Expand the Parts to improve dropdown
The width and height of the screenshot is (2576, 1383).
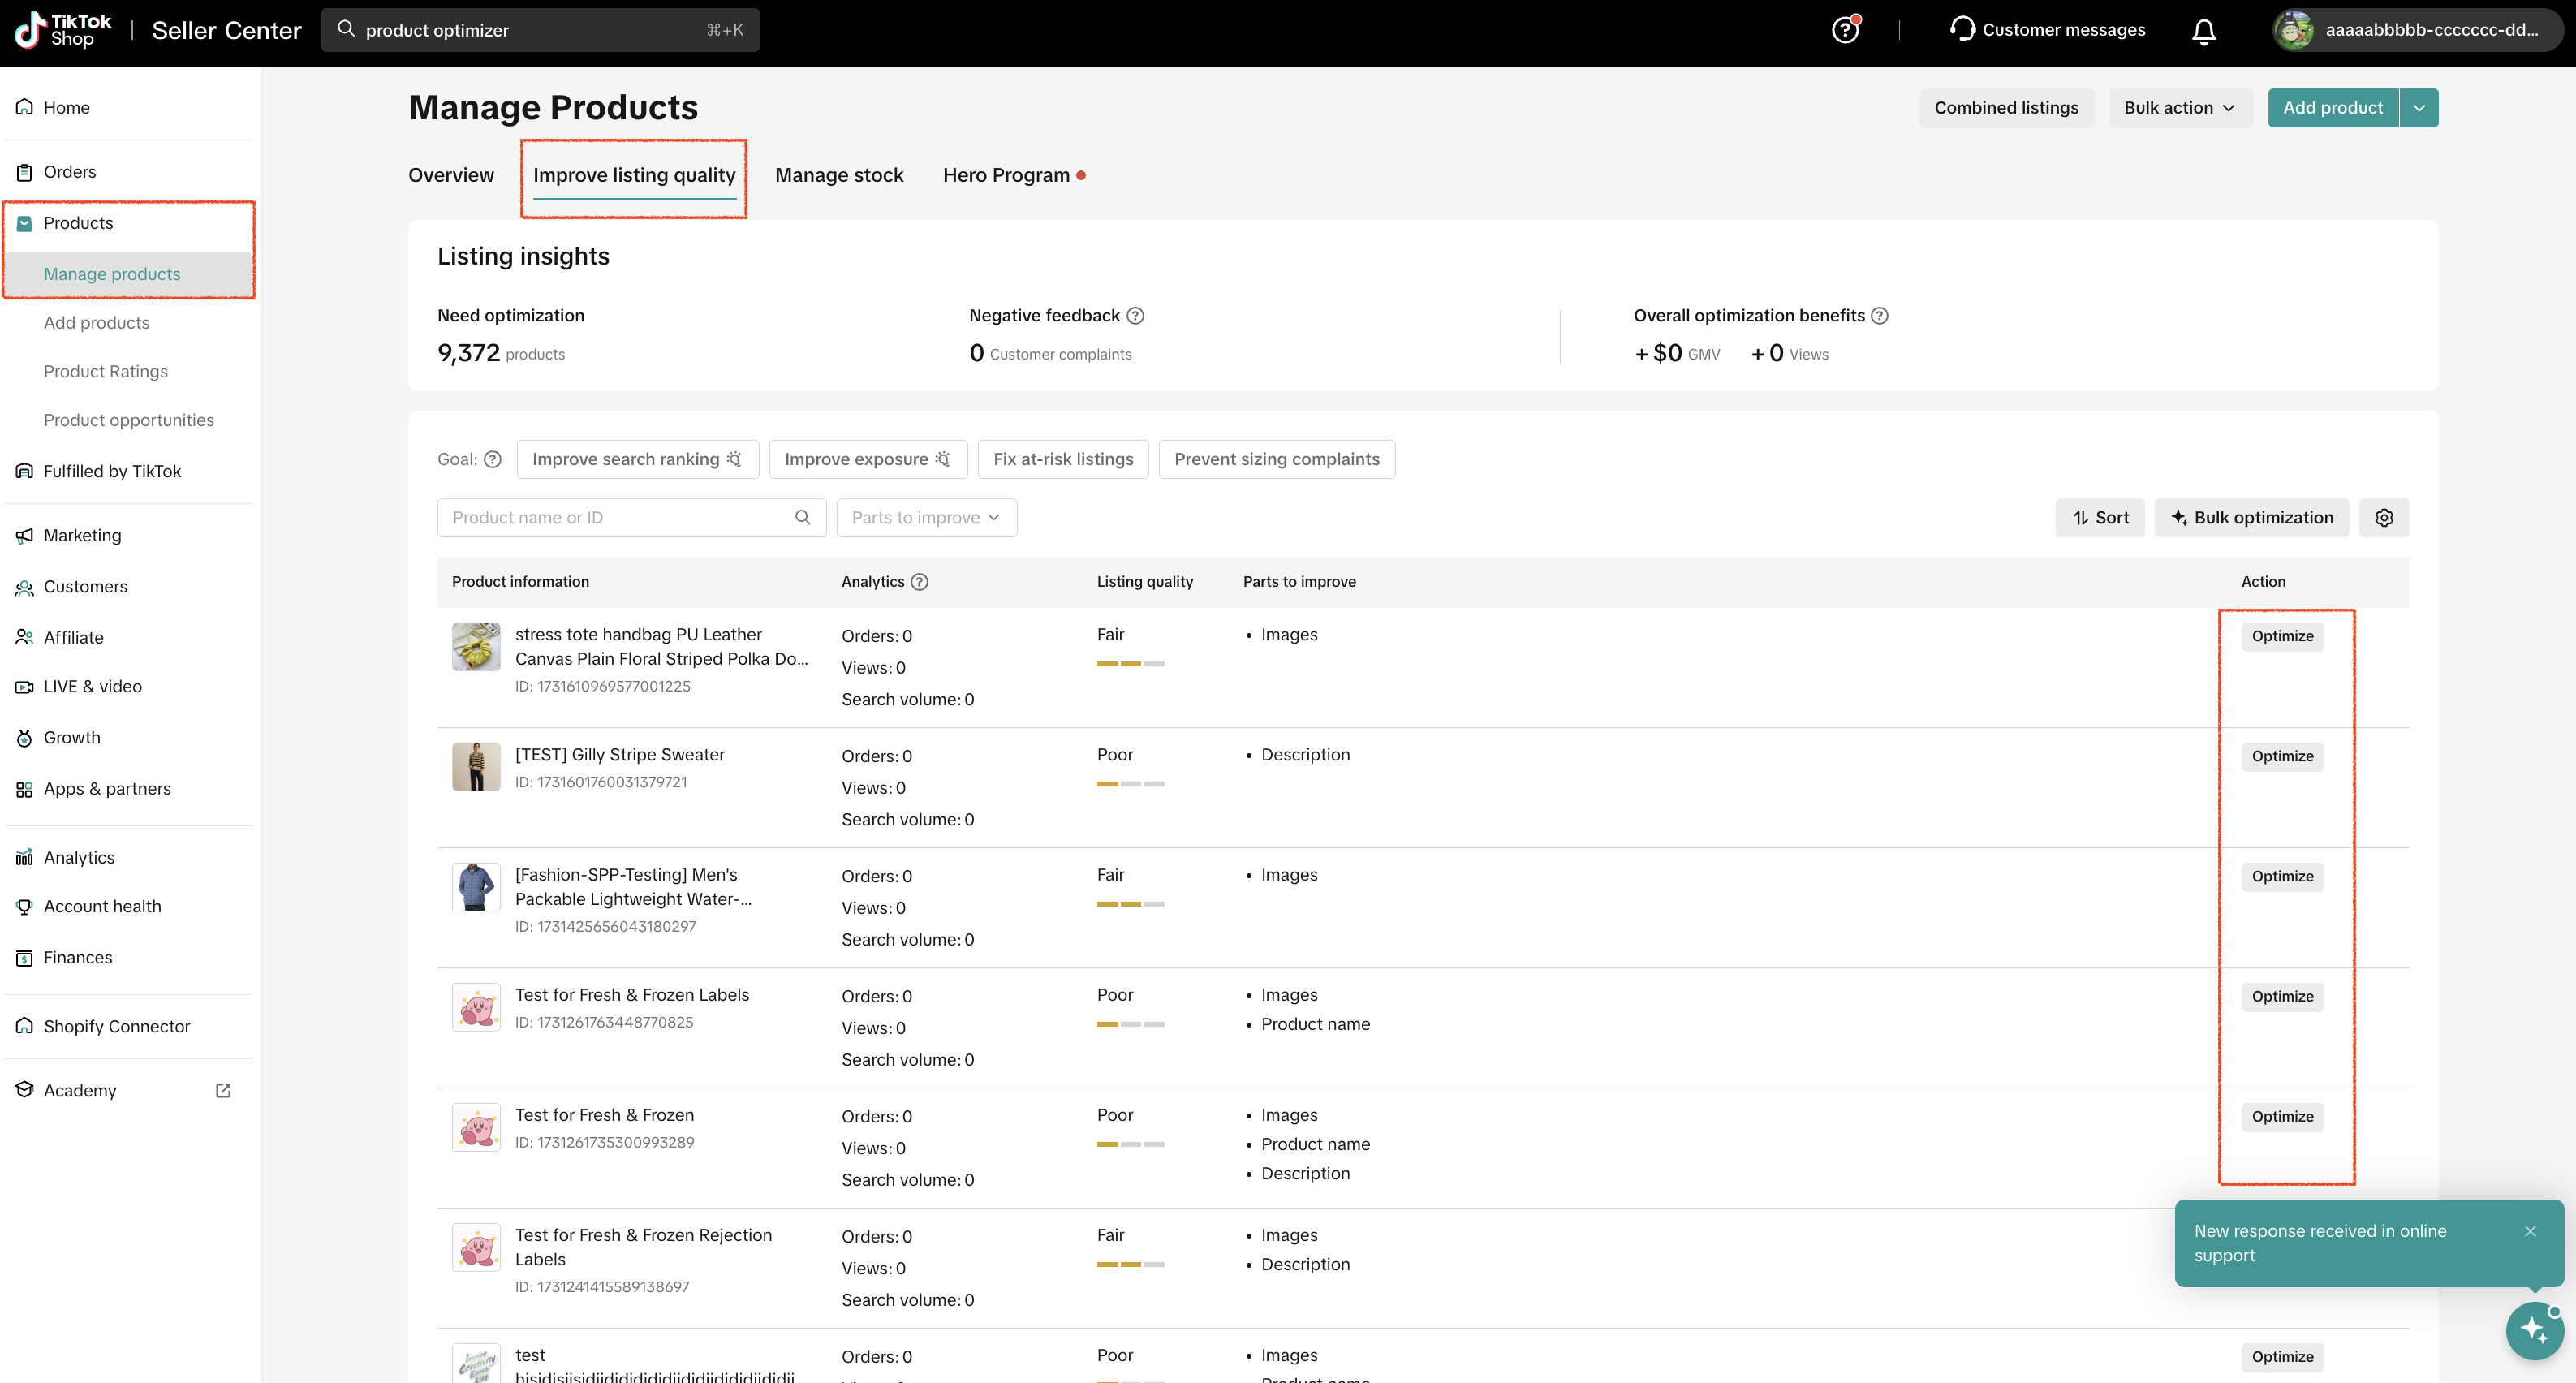926,517
